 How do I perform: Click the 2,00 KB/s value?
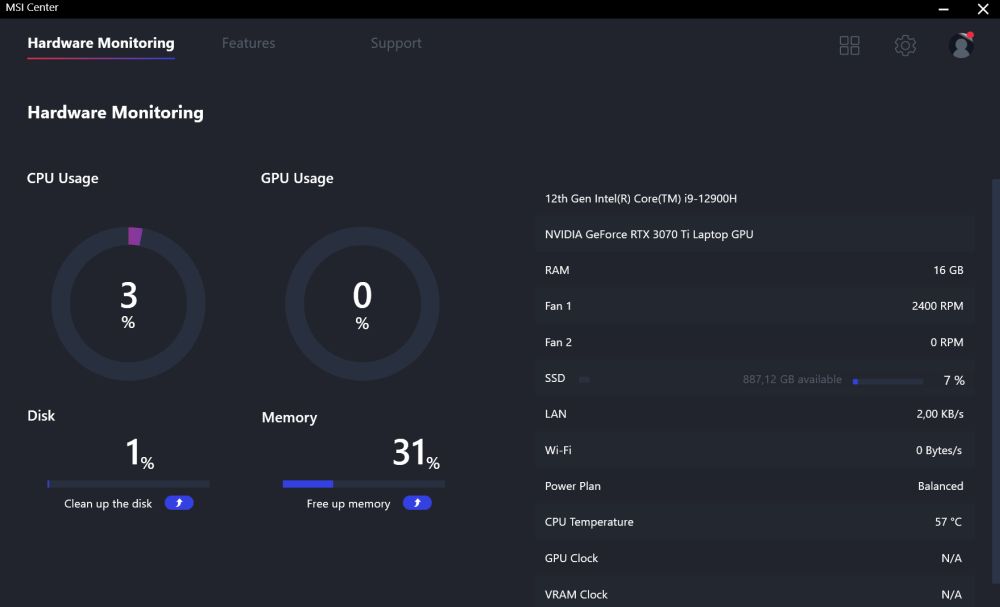(939, 414)
